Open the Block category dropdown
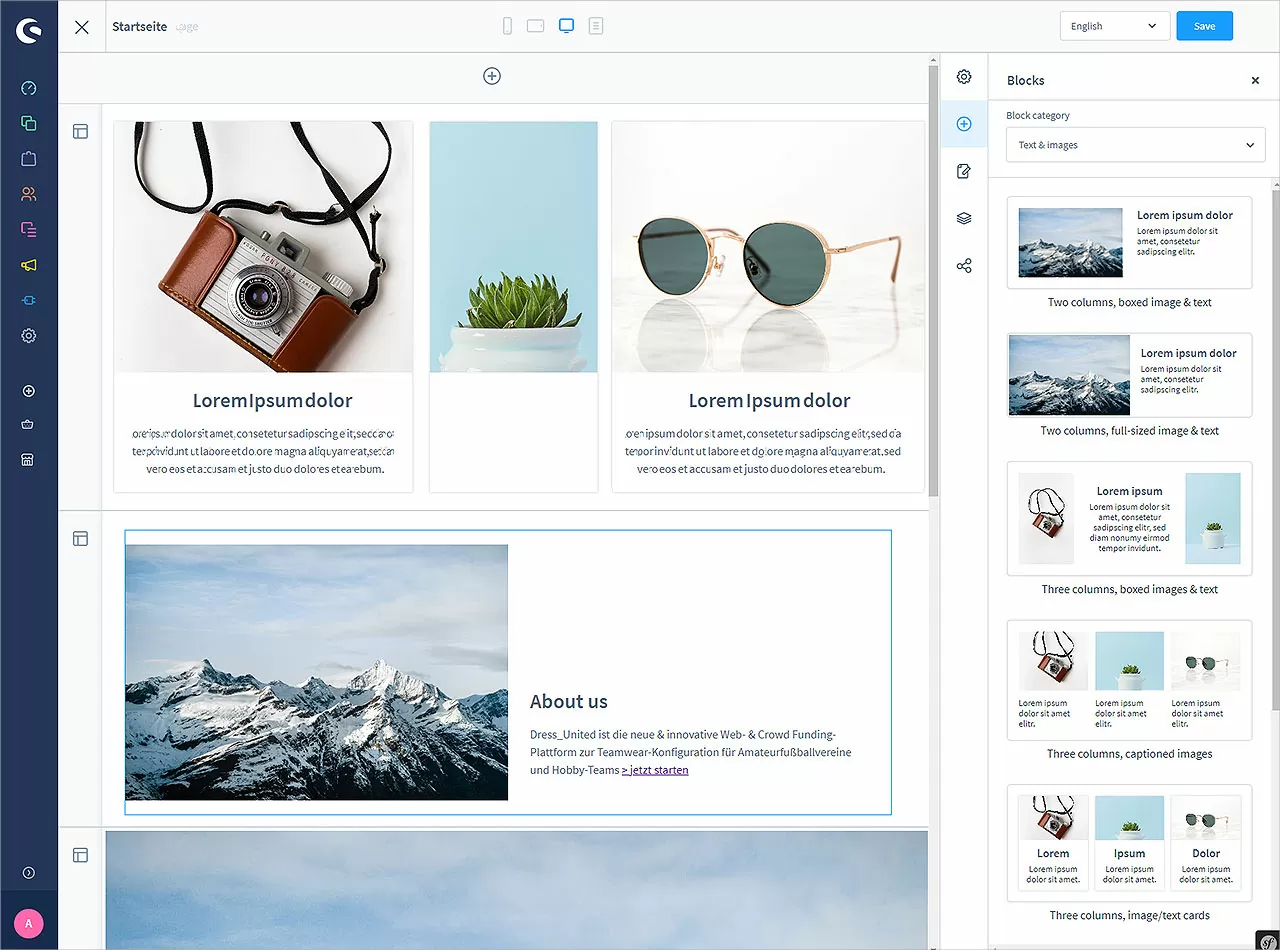 click(1135, 144)
